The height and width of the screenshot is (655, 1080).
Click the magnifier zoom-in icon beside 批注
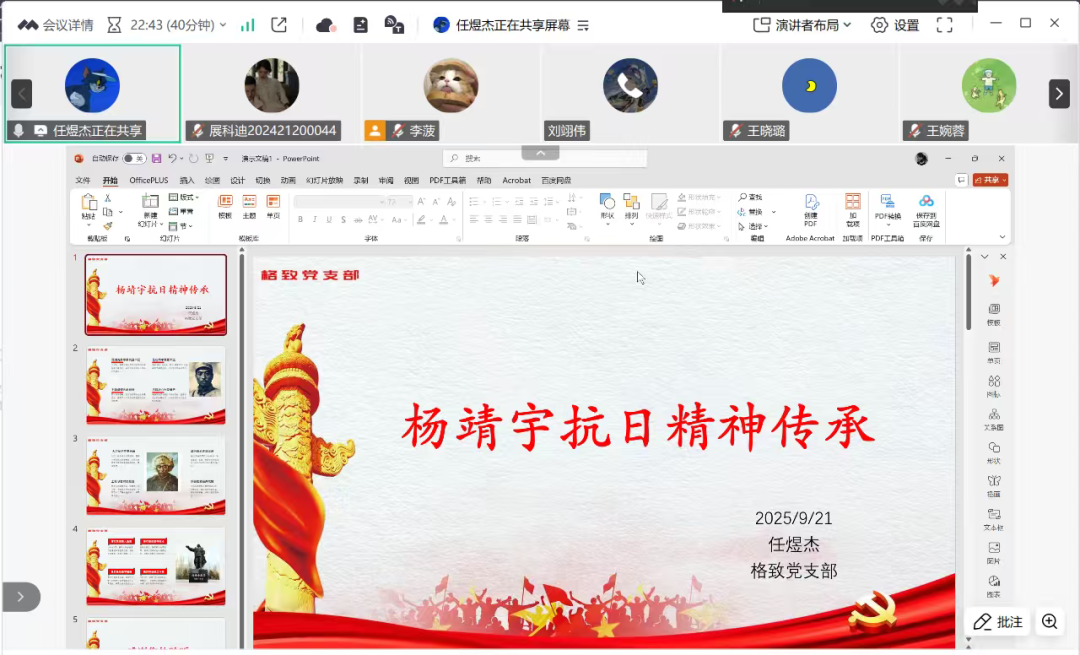pyautogui.click(x=1049, y=621)
